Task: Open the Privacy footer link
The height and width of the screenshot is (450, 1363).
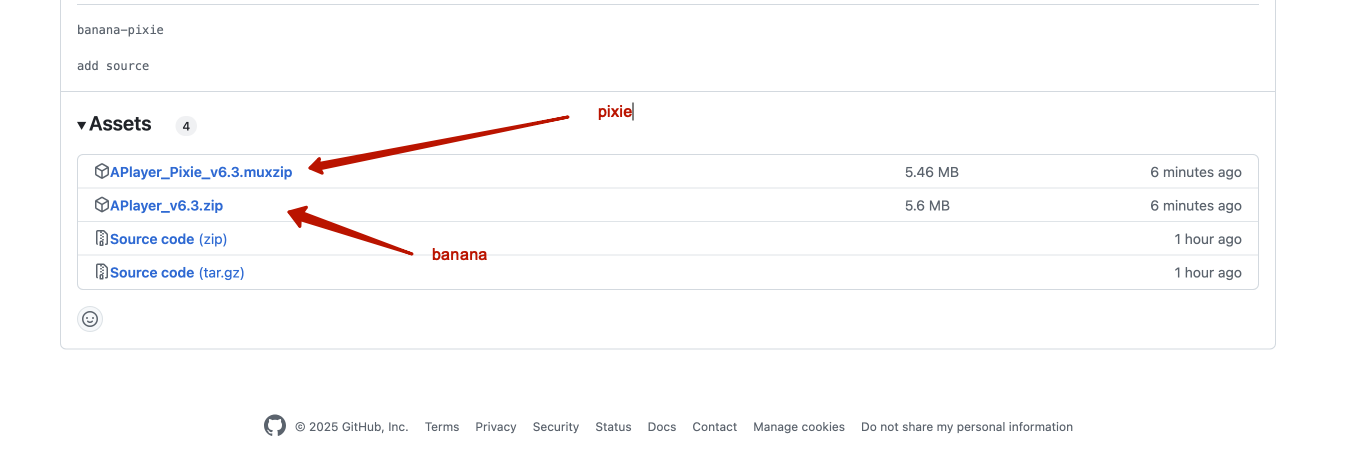Action: tap(496, 427)
